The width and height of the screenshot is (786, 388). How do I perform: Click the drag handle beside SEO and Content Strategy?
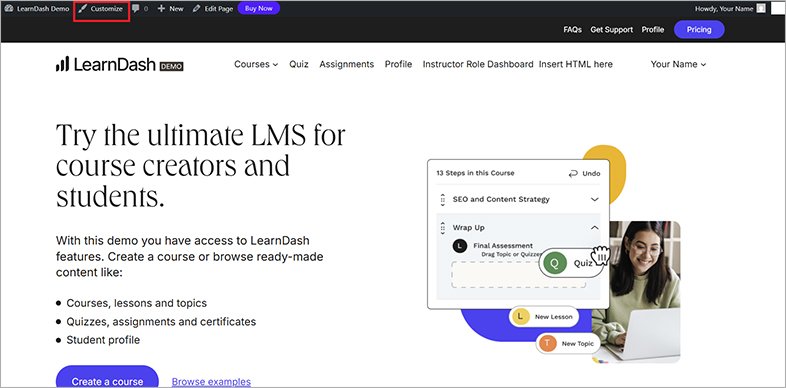(x=443, y=200)
